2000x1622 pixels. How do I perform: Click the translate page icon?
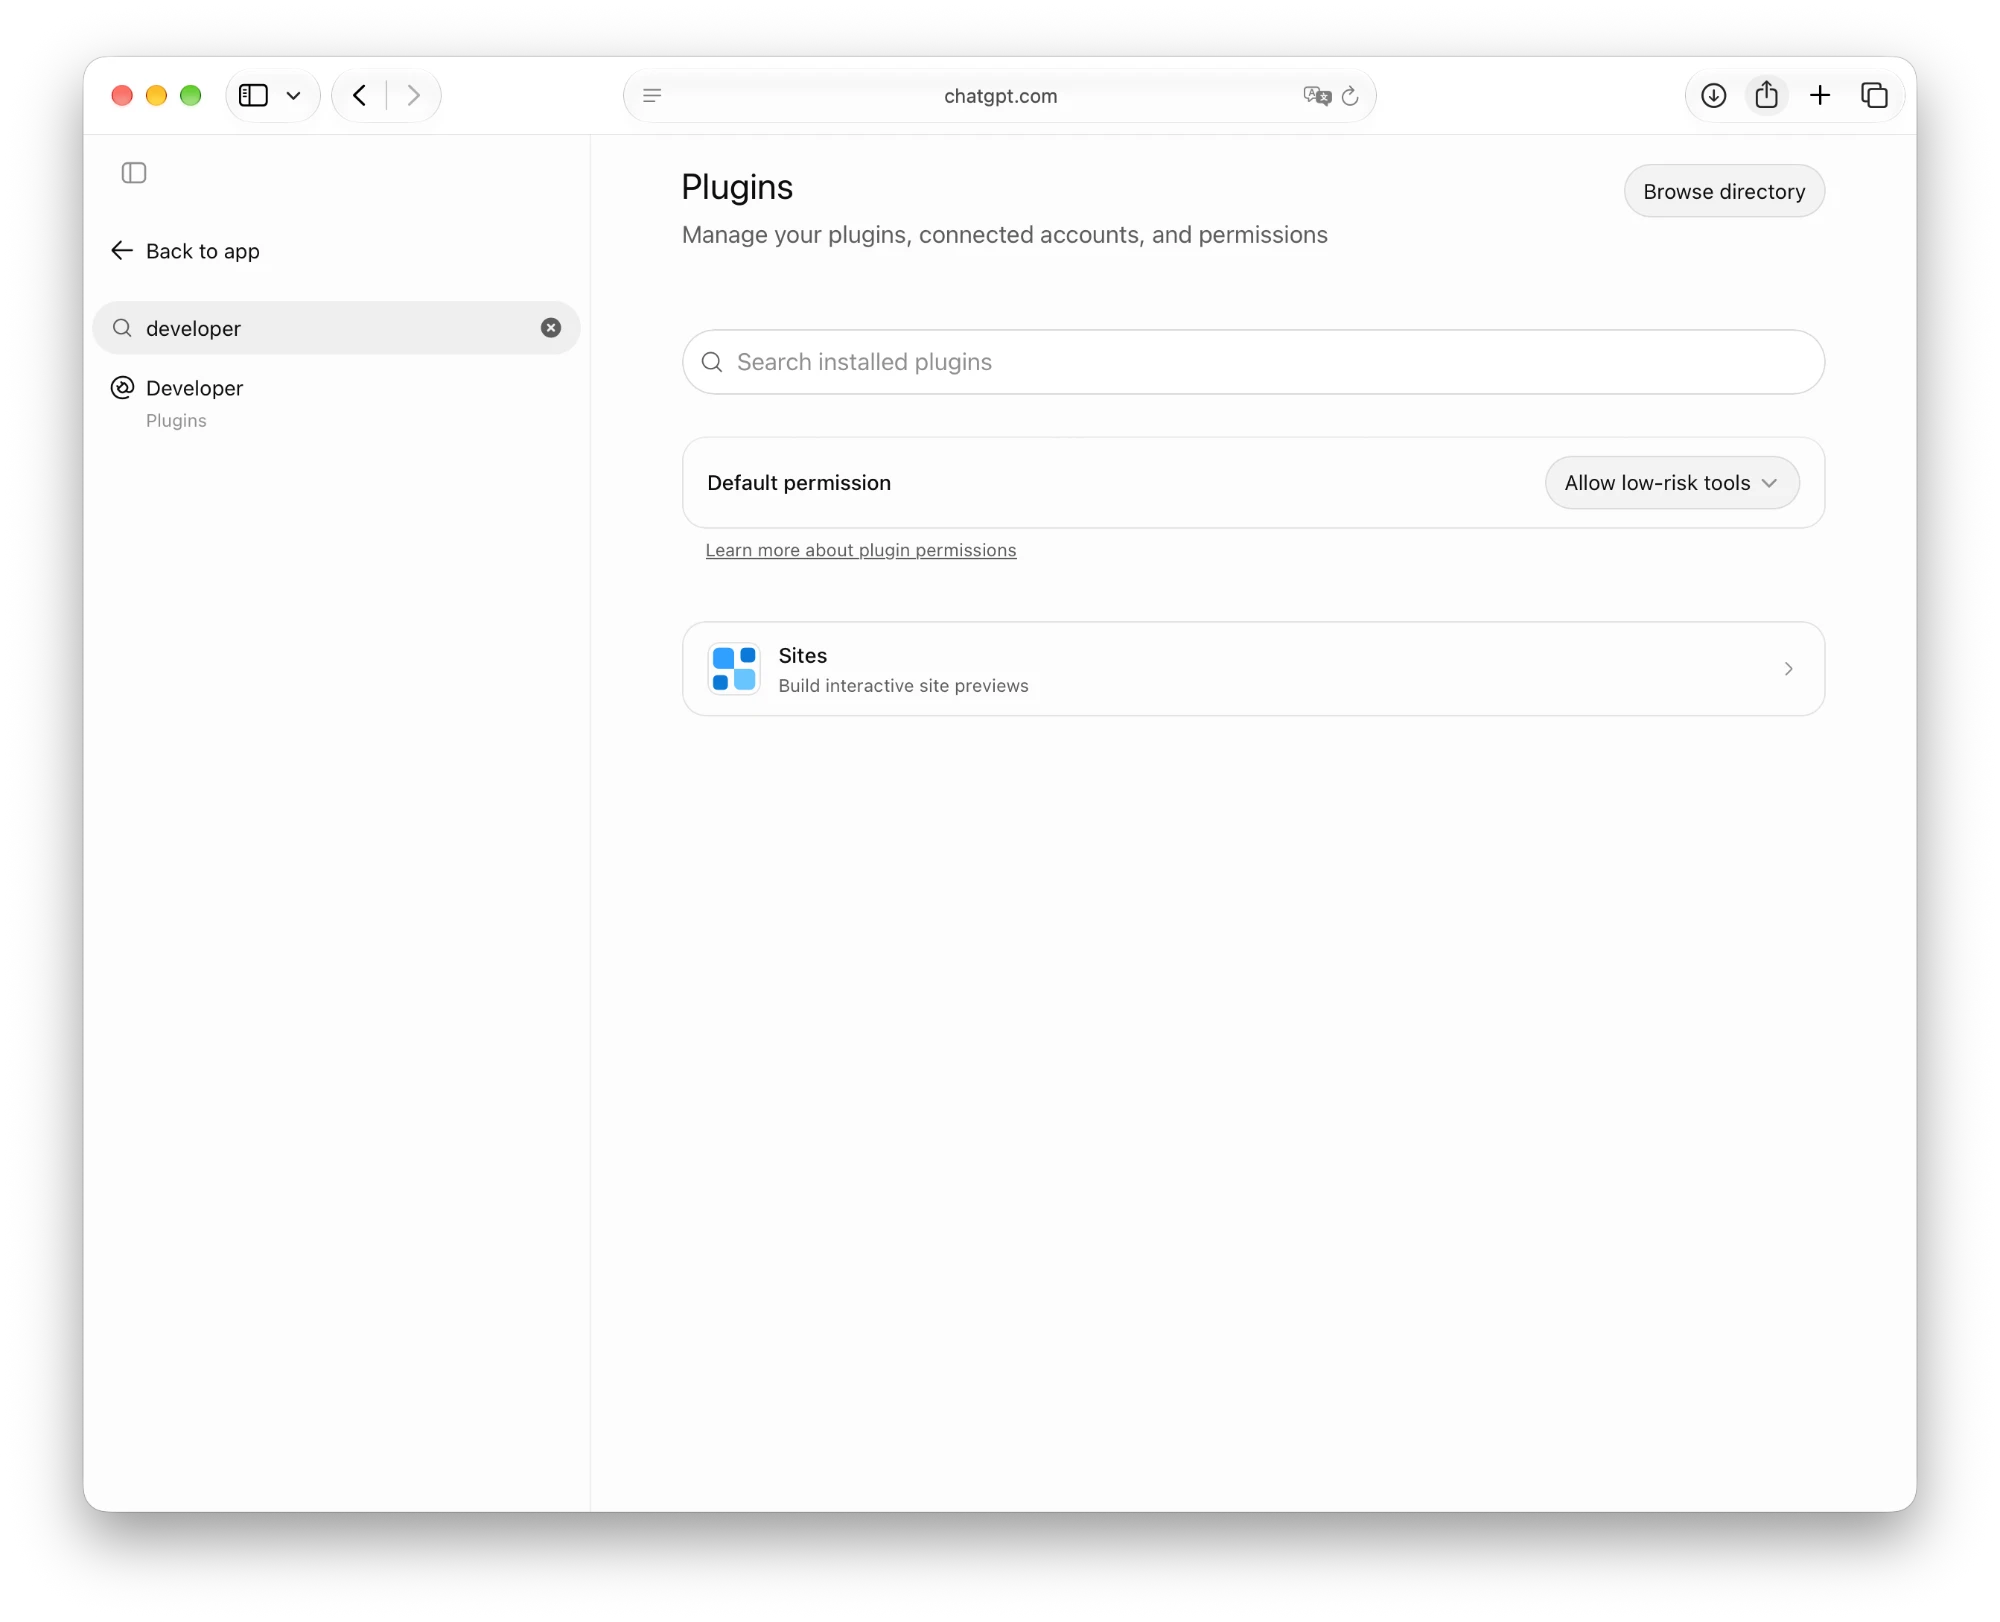1317,95
